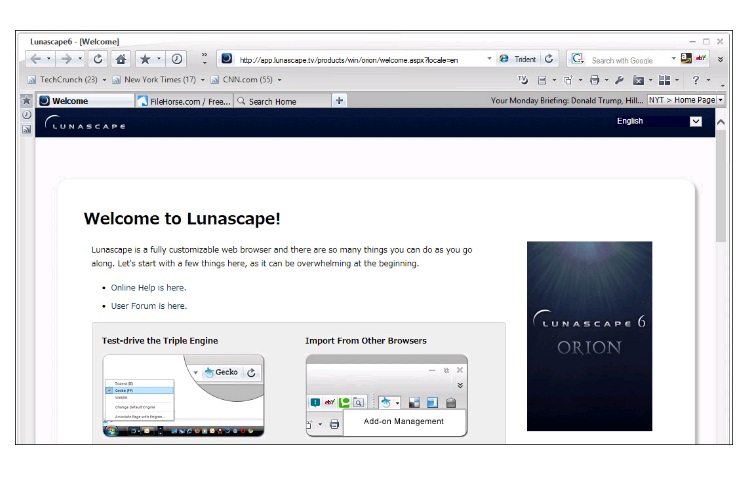This screenshot has width=750, height=480.
Task: Follow the User Forum link
Action: 149,306
